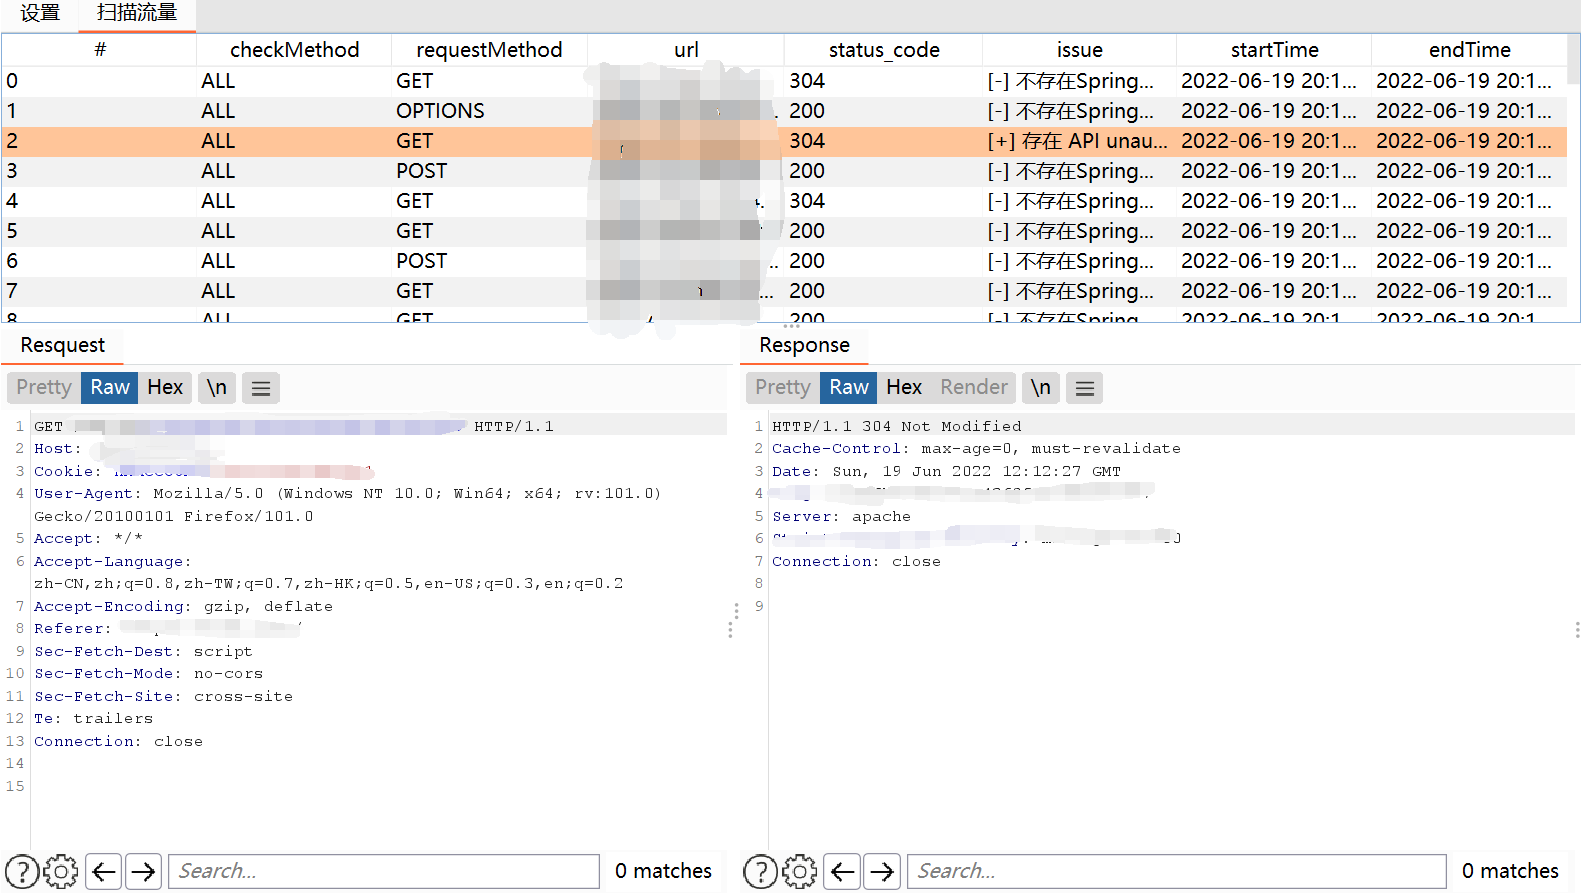Click the request search input field
The height and width of the screenshot is (893, 1581).
click(384, 872)
